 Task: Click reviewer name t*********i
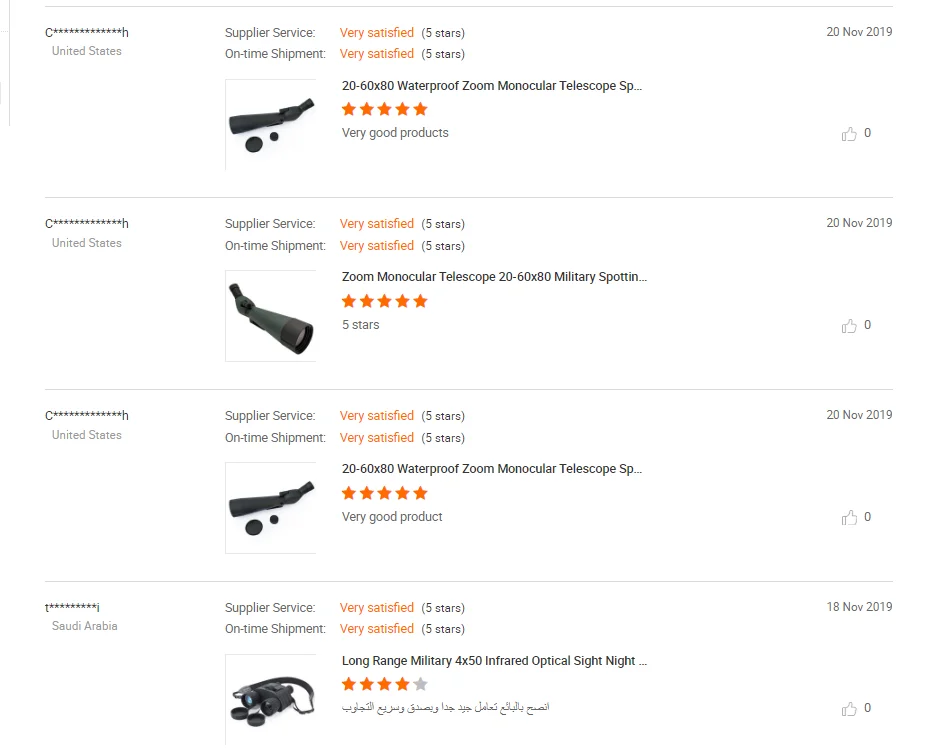[72, 608]
